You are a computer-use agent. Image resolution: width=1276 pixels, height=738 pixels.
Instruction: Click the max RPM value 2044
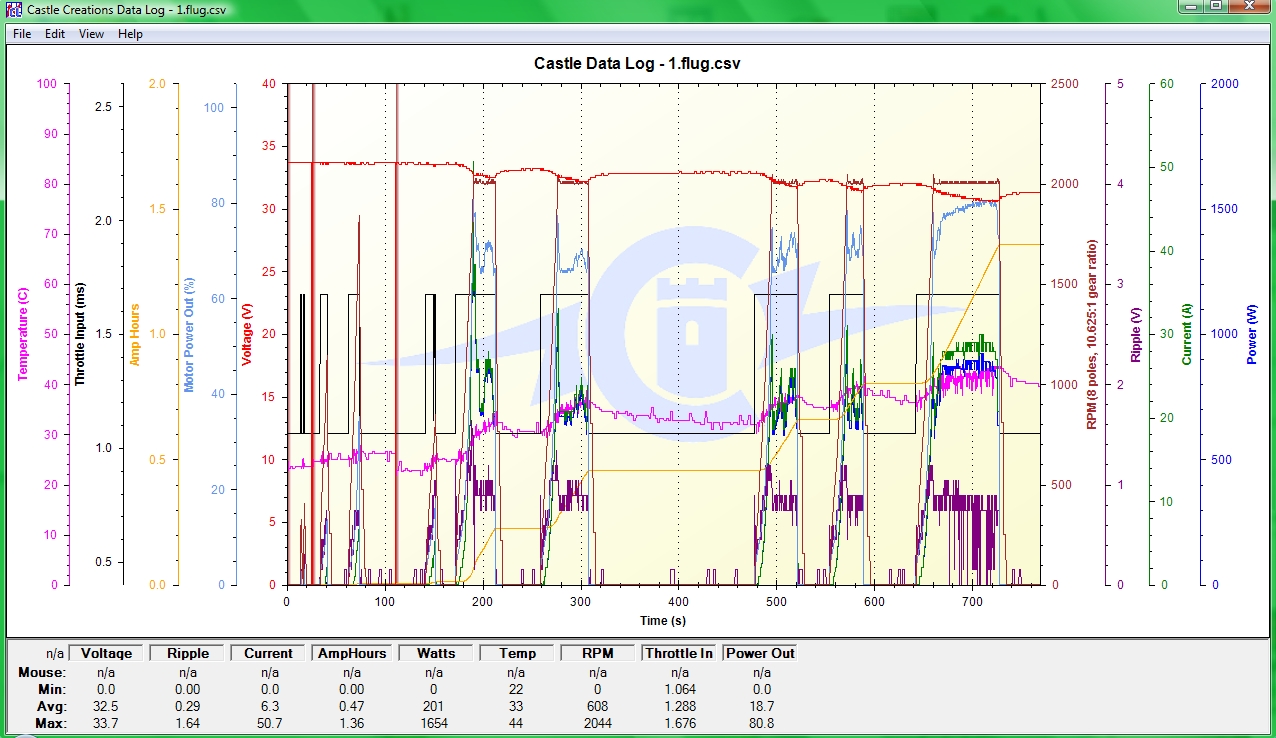coord(599,723)
